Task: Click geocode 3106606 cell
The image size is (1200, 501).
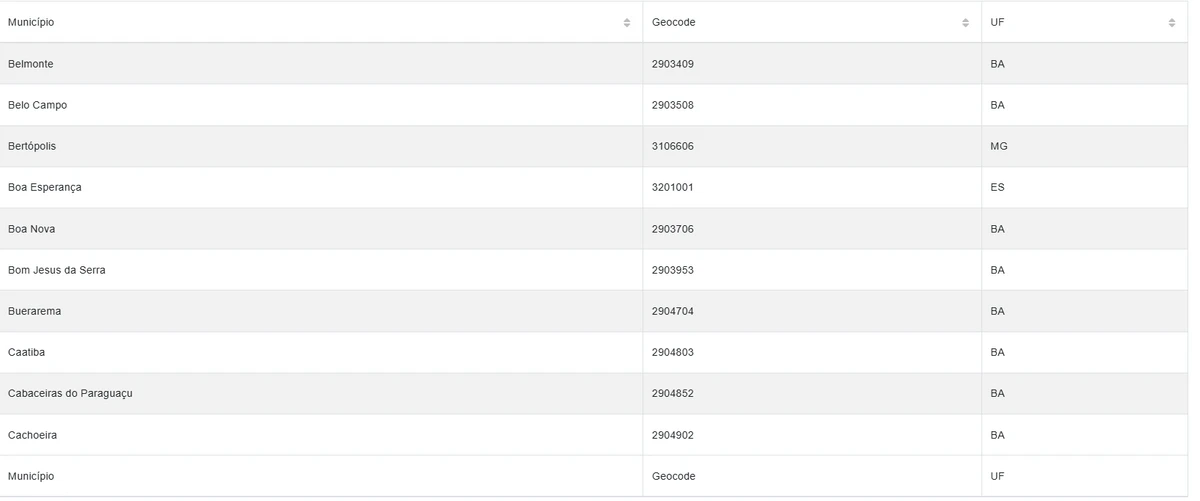Action: coord(673,146)
